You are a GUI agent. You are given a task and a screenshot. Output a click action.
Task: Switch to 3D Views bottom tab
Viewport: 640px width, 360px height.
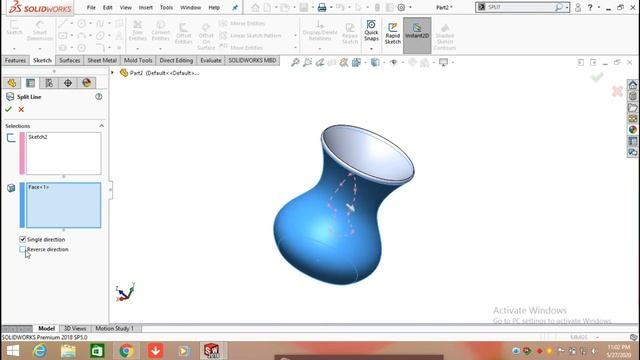click(75, 328)
